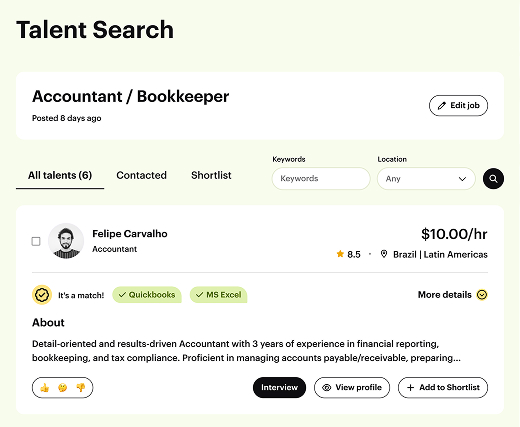
Task: Open the Shortlist tab
Action: tap(211, 175)
